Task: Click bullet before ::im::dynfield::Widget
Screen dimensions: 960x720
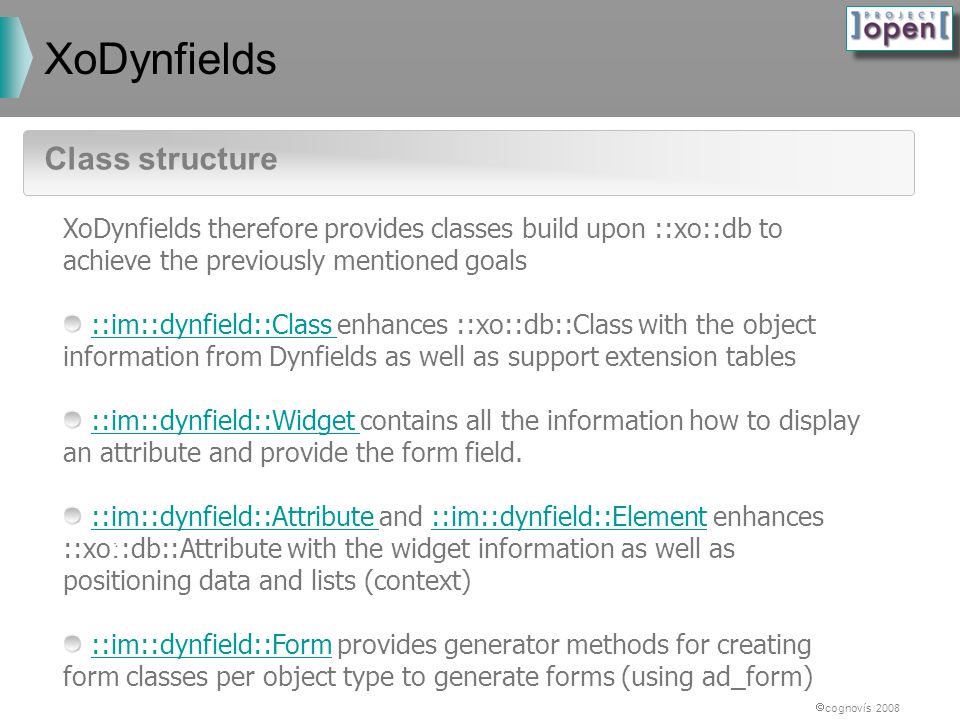Action: click(x=73, y=420)
